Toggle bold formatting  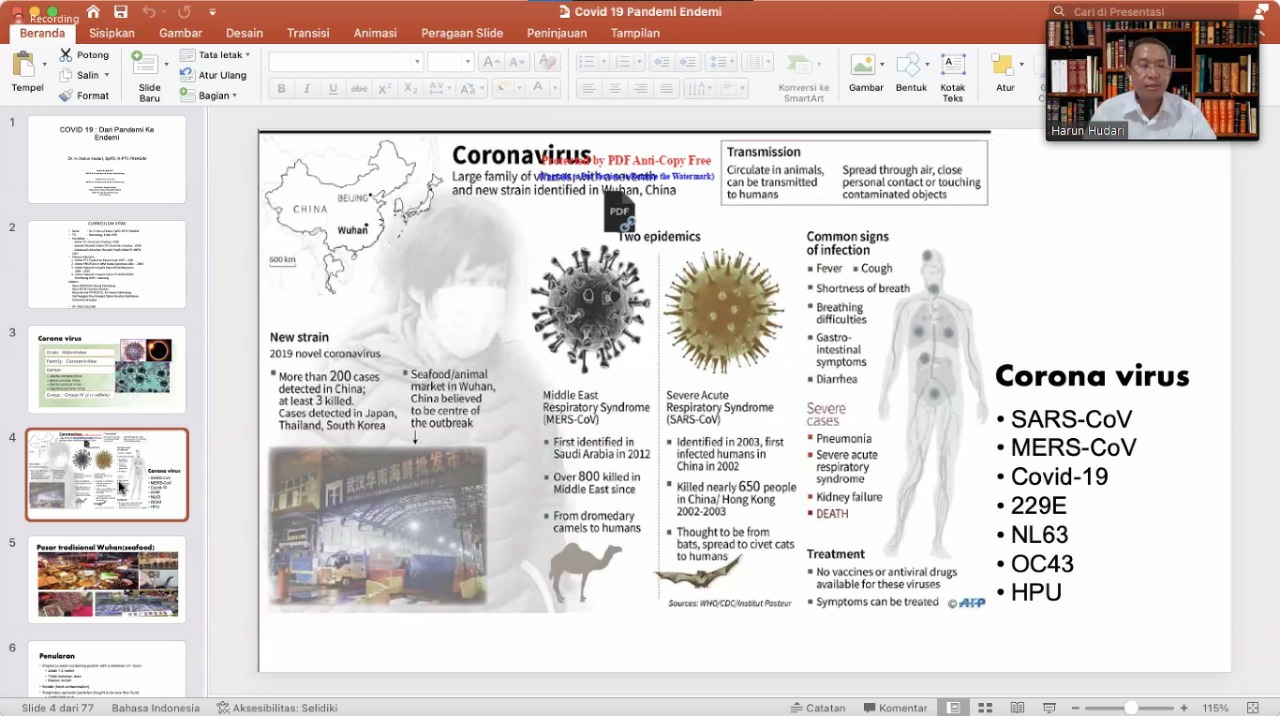click(281, 89)
